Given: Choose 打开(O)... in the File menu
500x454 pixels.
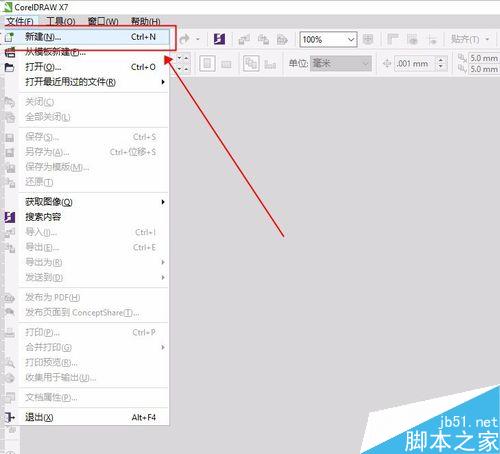Looking at the screenshot, I should click(x=87, y=67).
